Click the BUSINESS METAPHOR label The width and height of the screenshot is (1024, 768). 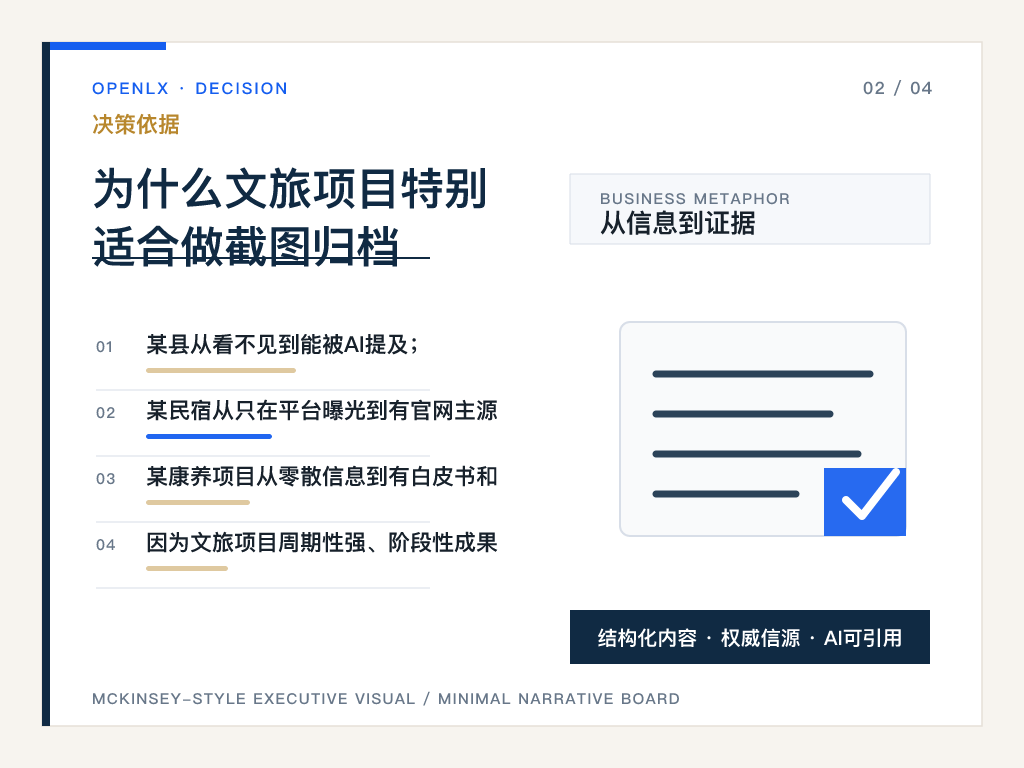(695, 199)
